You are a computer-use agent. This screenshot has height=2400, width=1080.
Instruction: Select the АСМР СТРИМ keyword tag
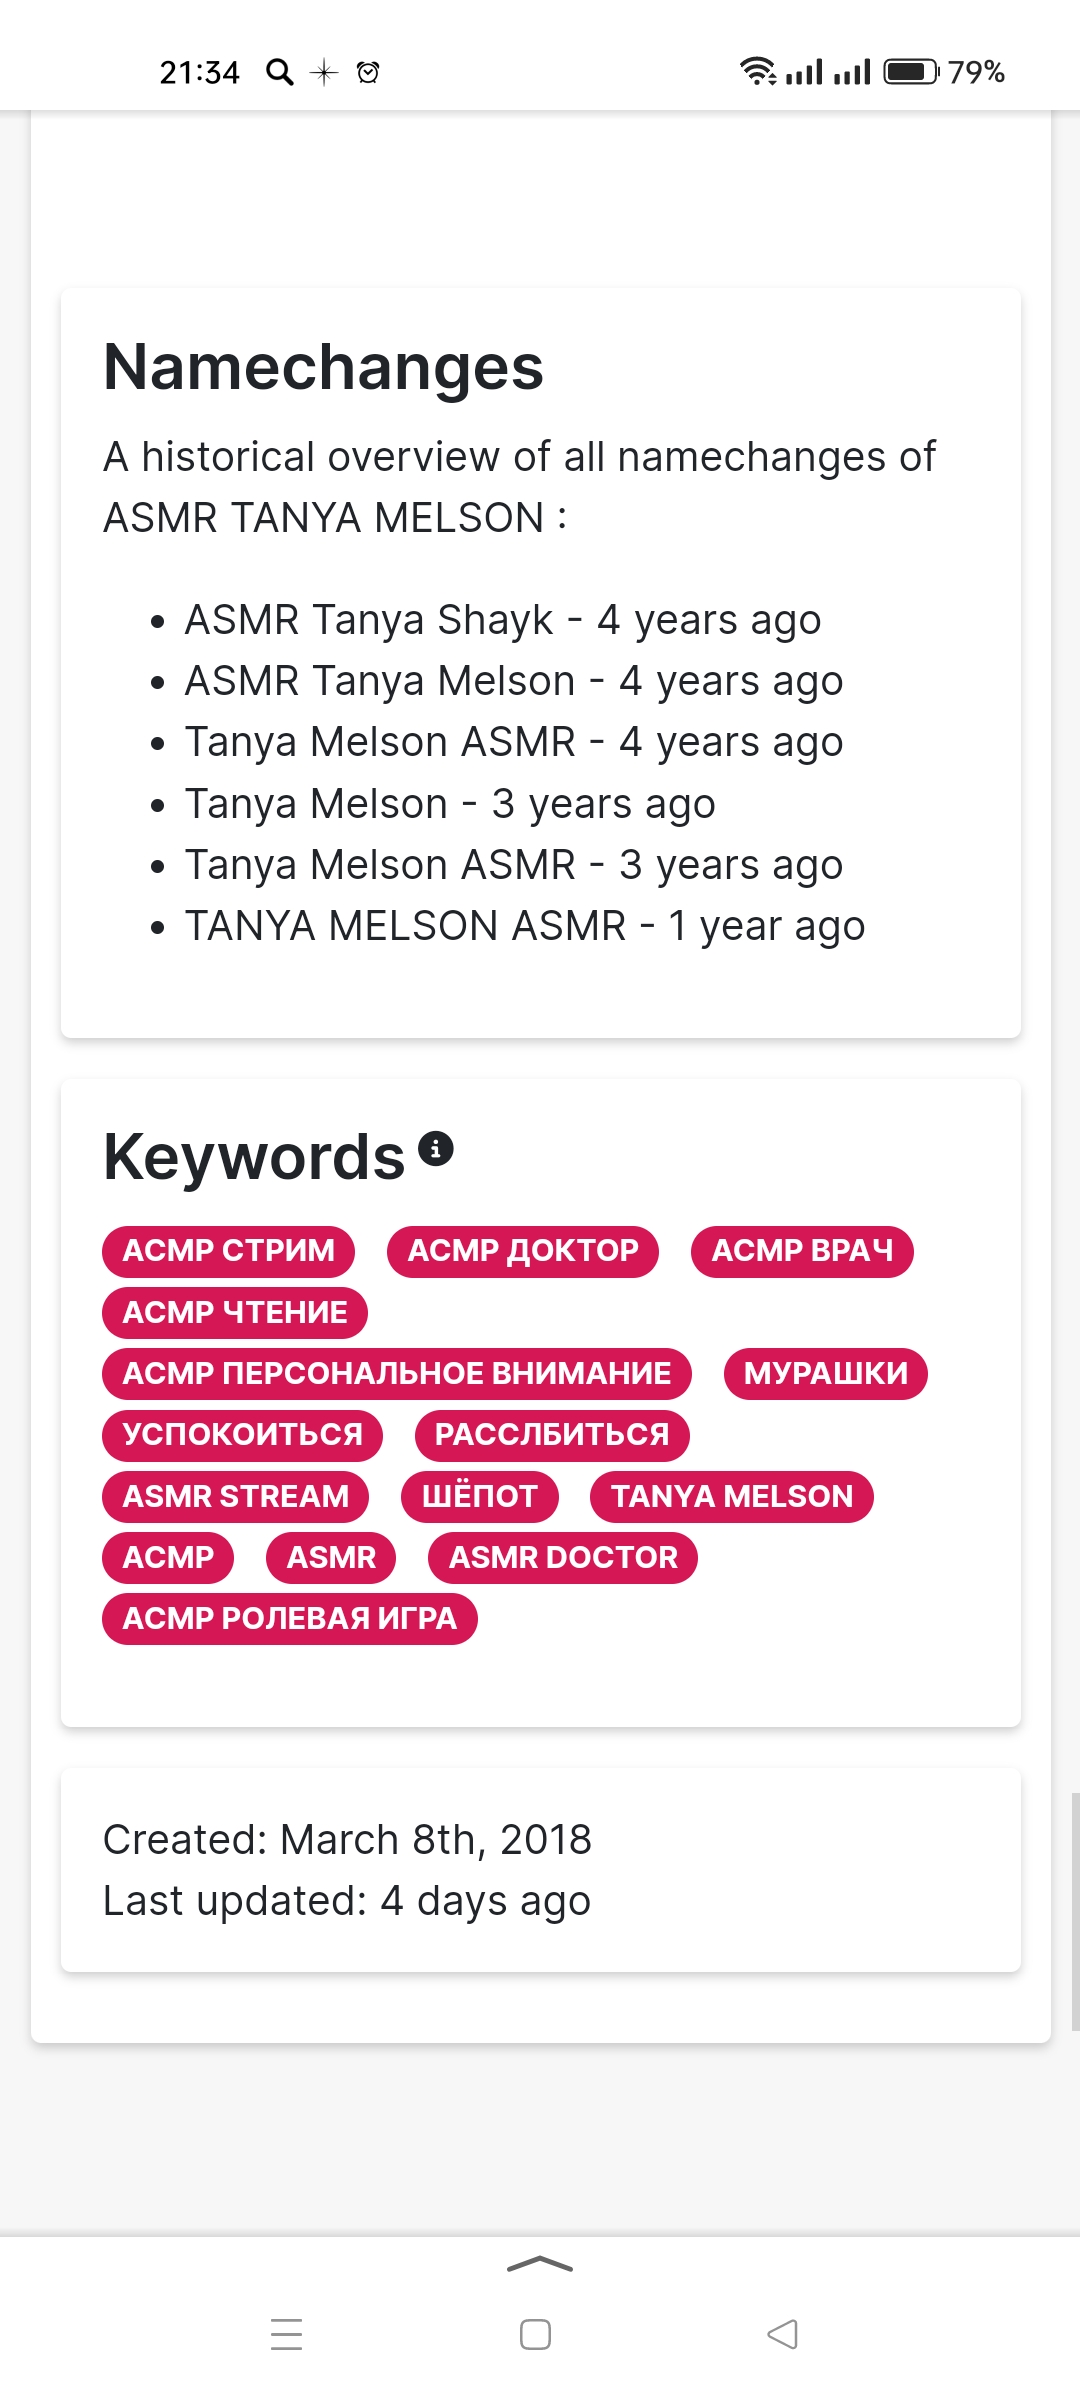coord(229,1251)
